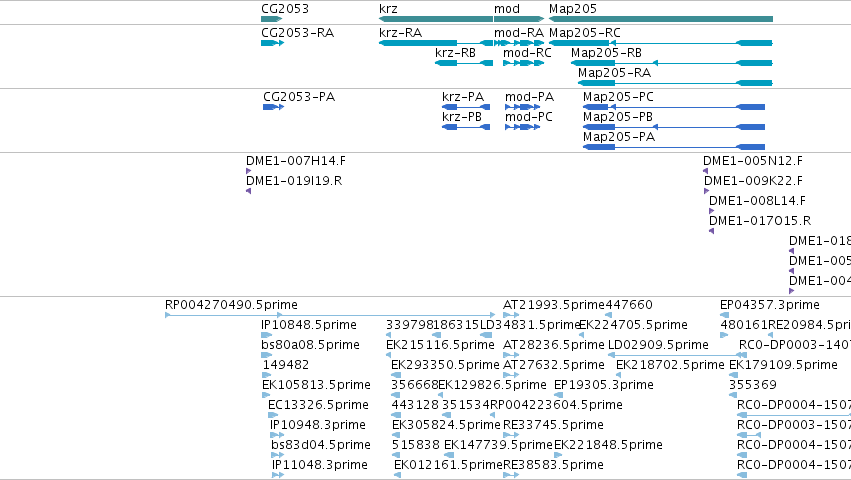Screen dimensions: 851x480
Task: Select the mod-PA protein label
Action: click(x=529, y=97)
